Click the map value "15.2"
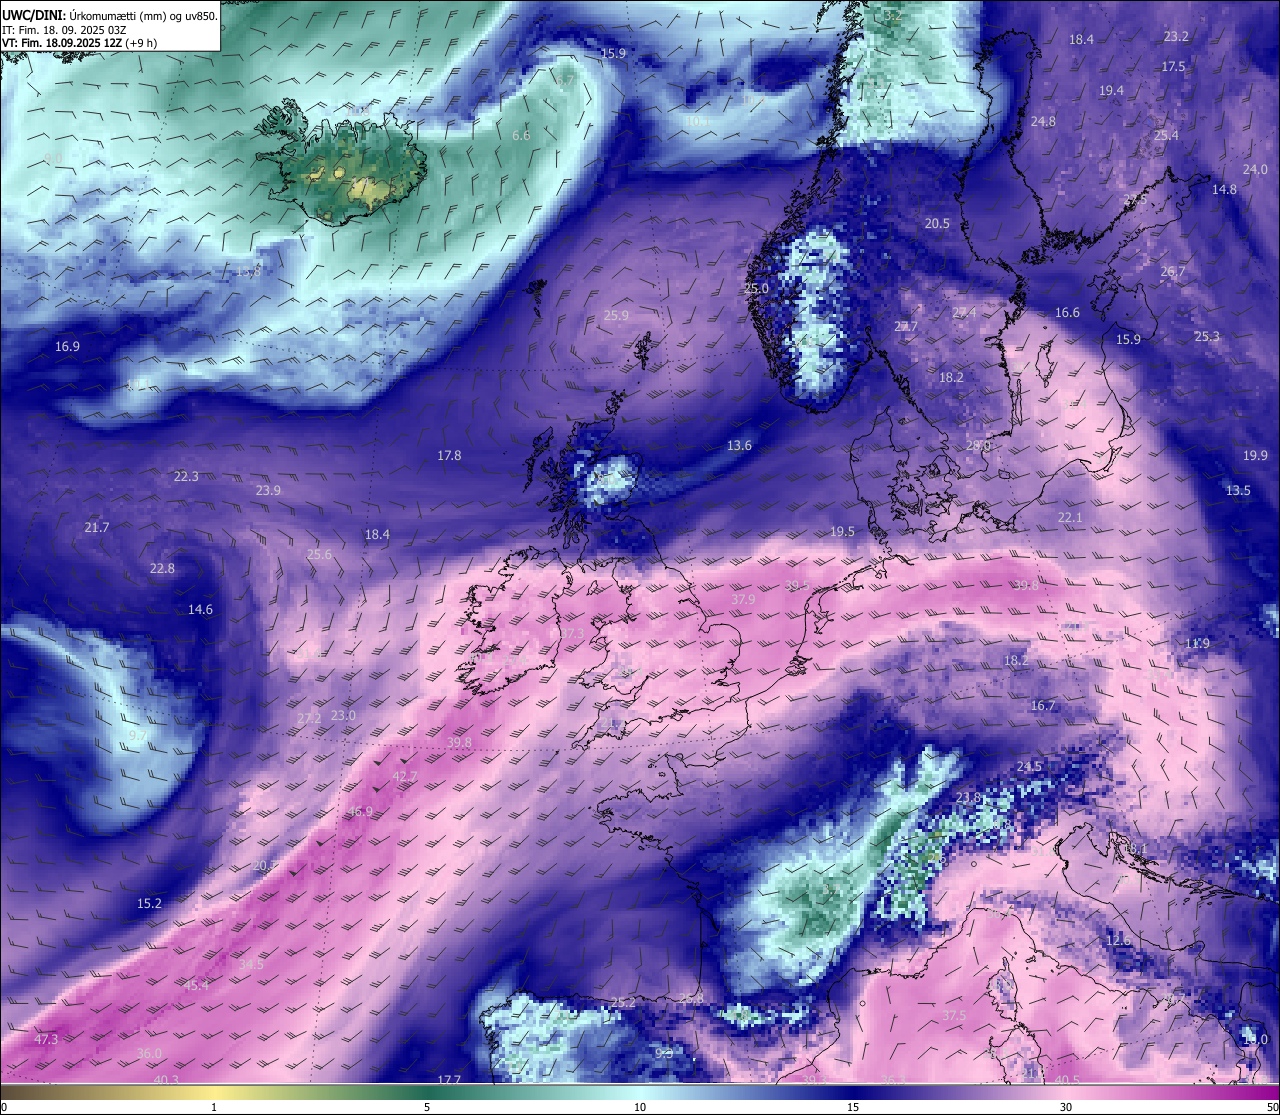This screenshot has height=1115, width=1280. click(x=149, y=904)
